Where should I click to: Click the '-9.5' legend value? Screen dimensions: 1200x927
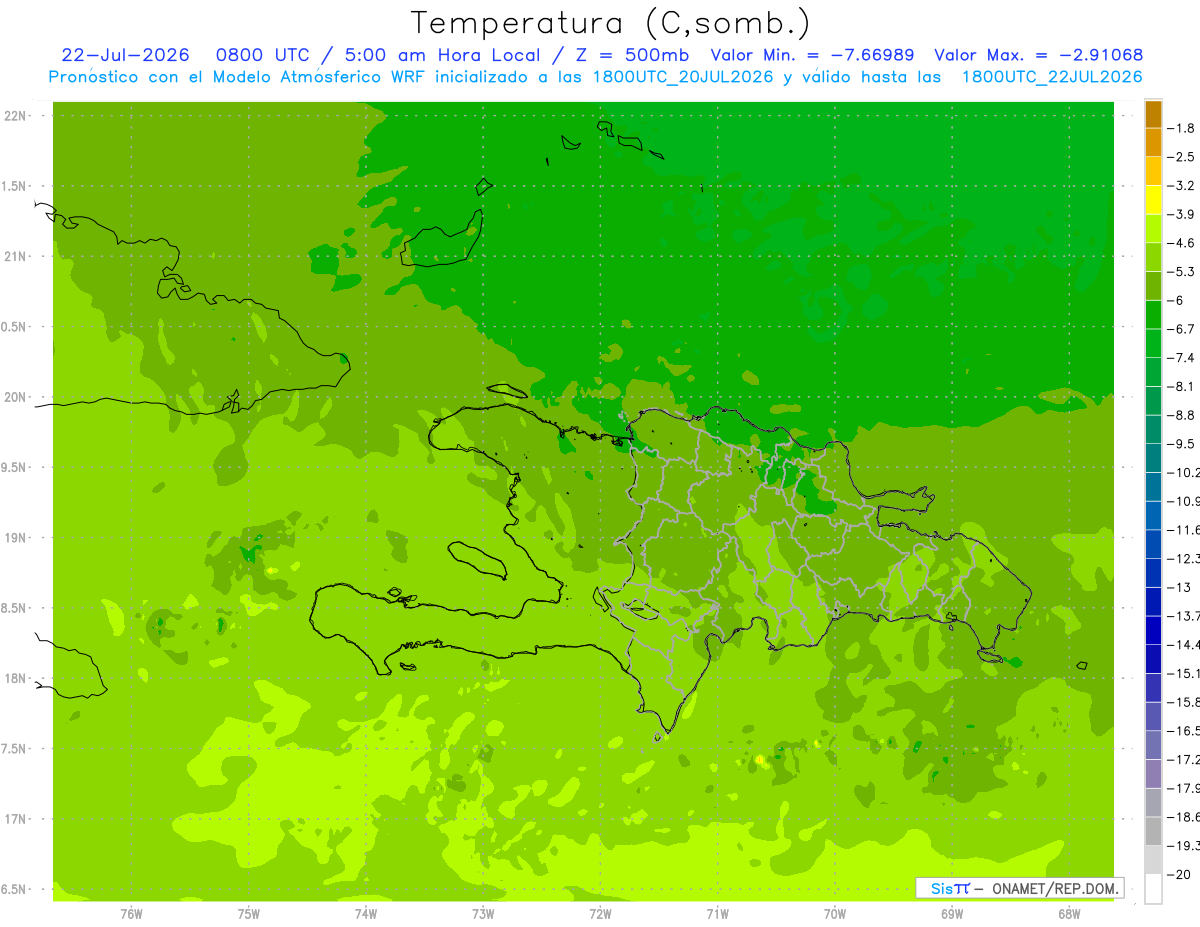[x=1182, y=444]
